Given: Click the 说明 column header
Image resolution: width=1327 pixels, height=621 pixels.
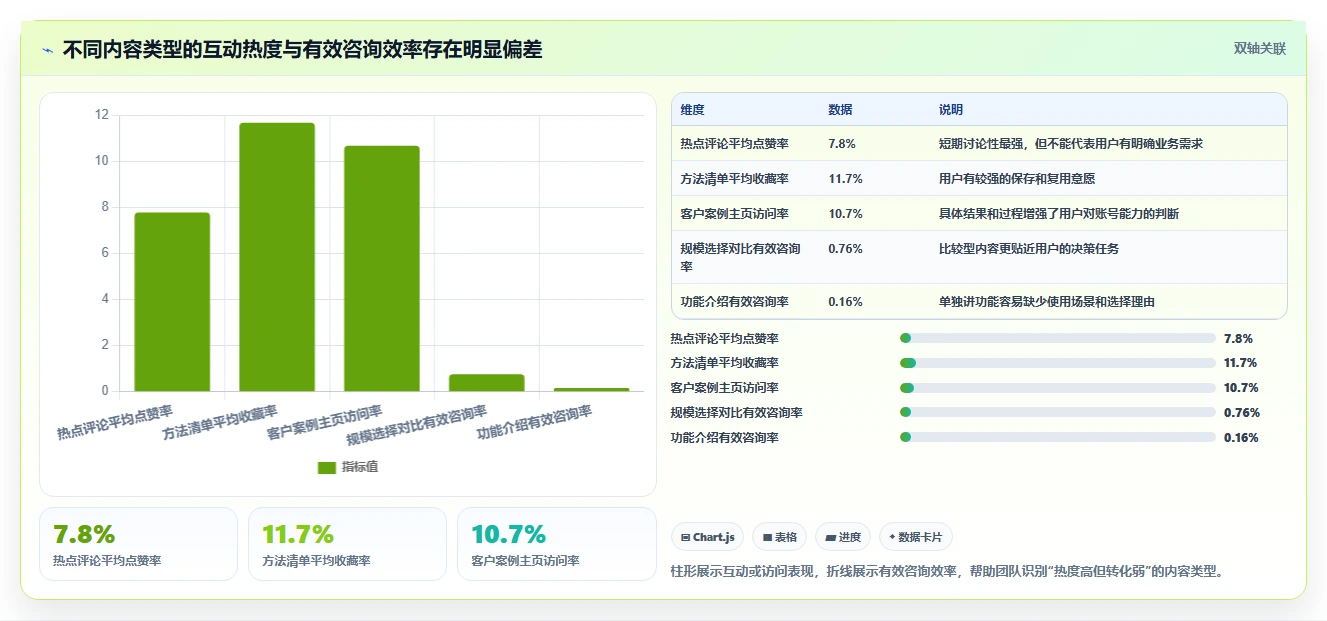Looking at the screenshot, I should (x=950, y=110).
